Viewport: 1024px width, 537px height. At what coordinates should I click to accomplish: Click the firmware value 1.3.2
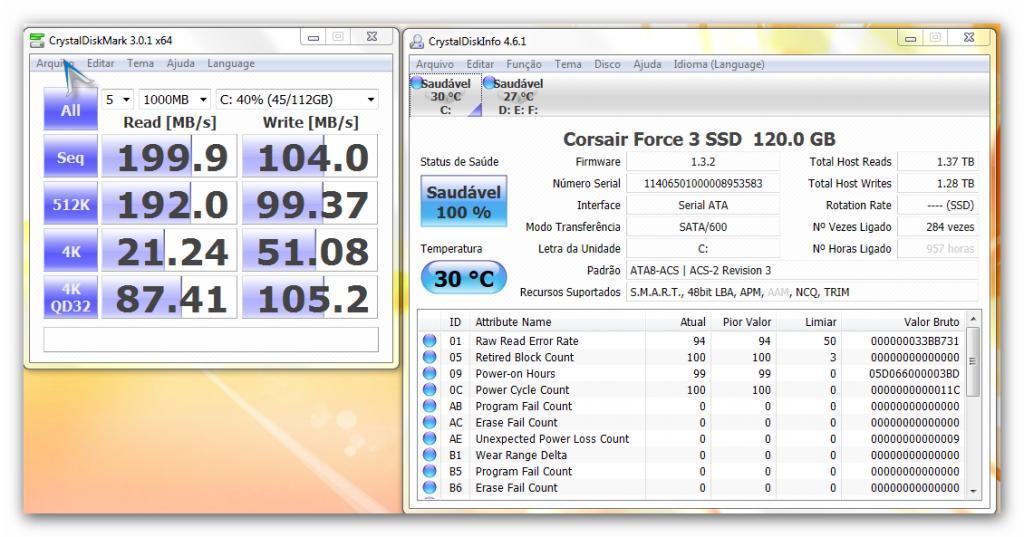703,161
